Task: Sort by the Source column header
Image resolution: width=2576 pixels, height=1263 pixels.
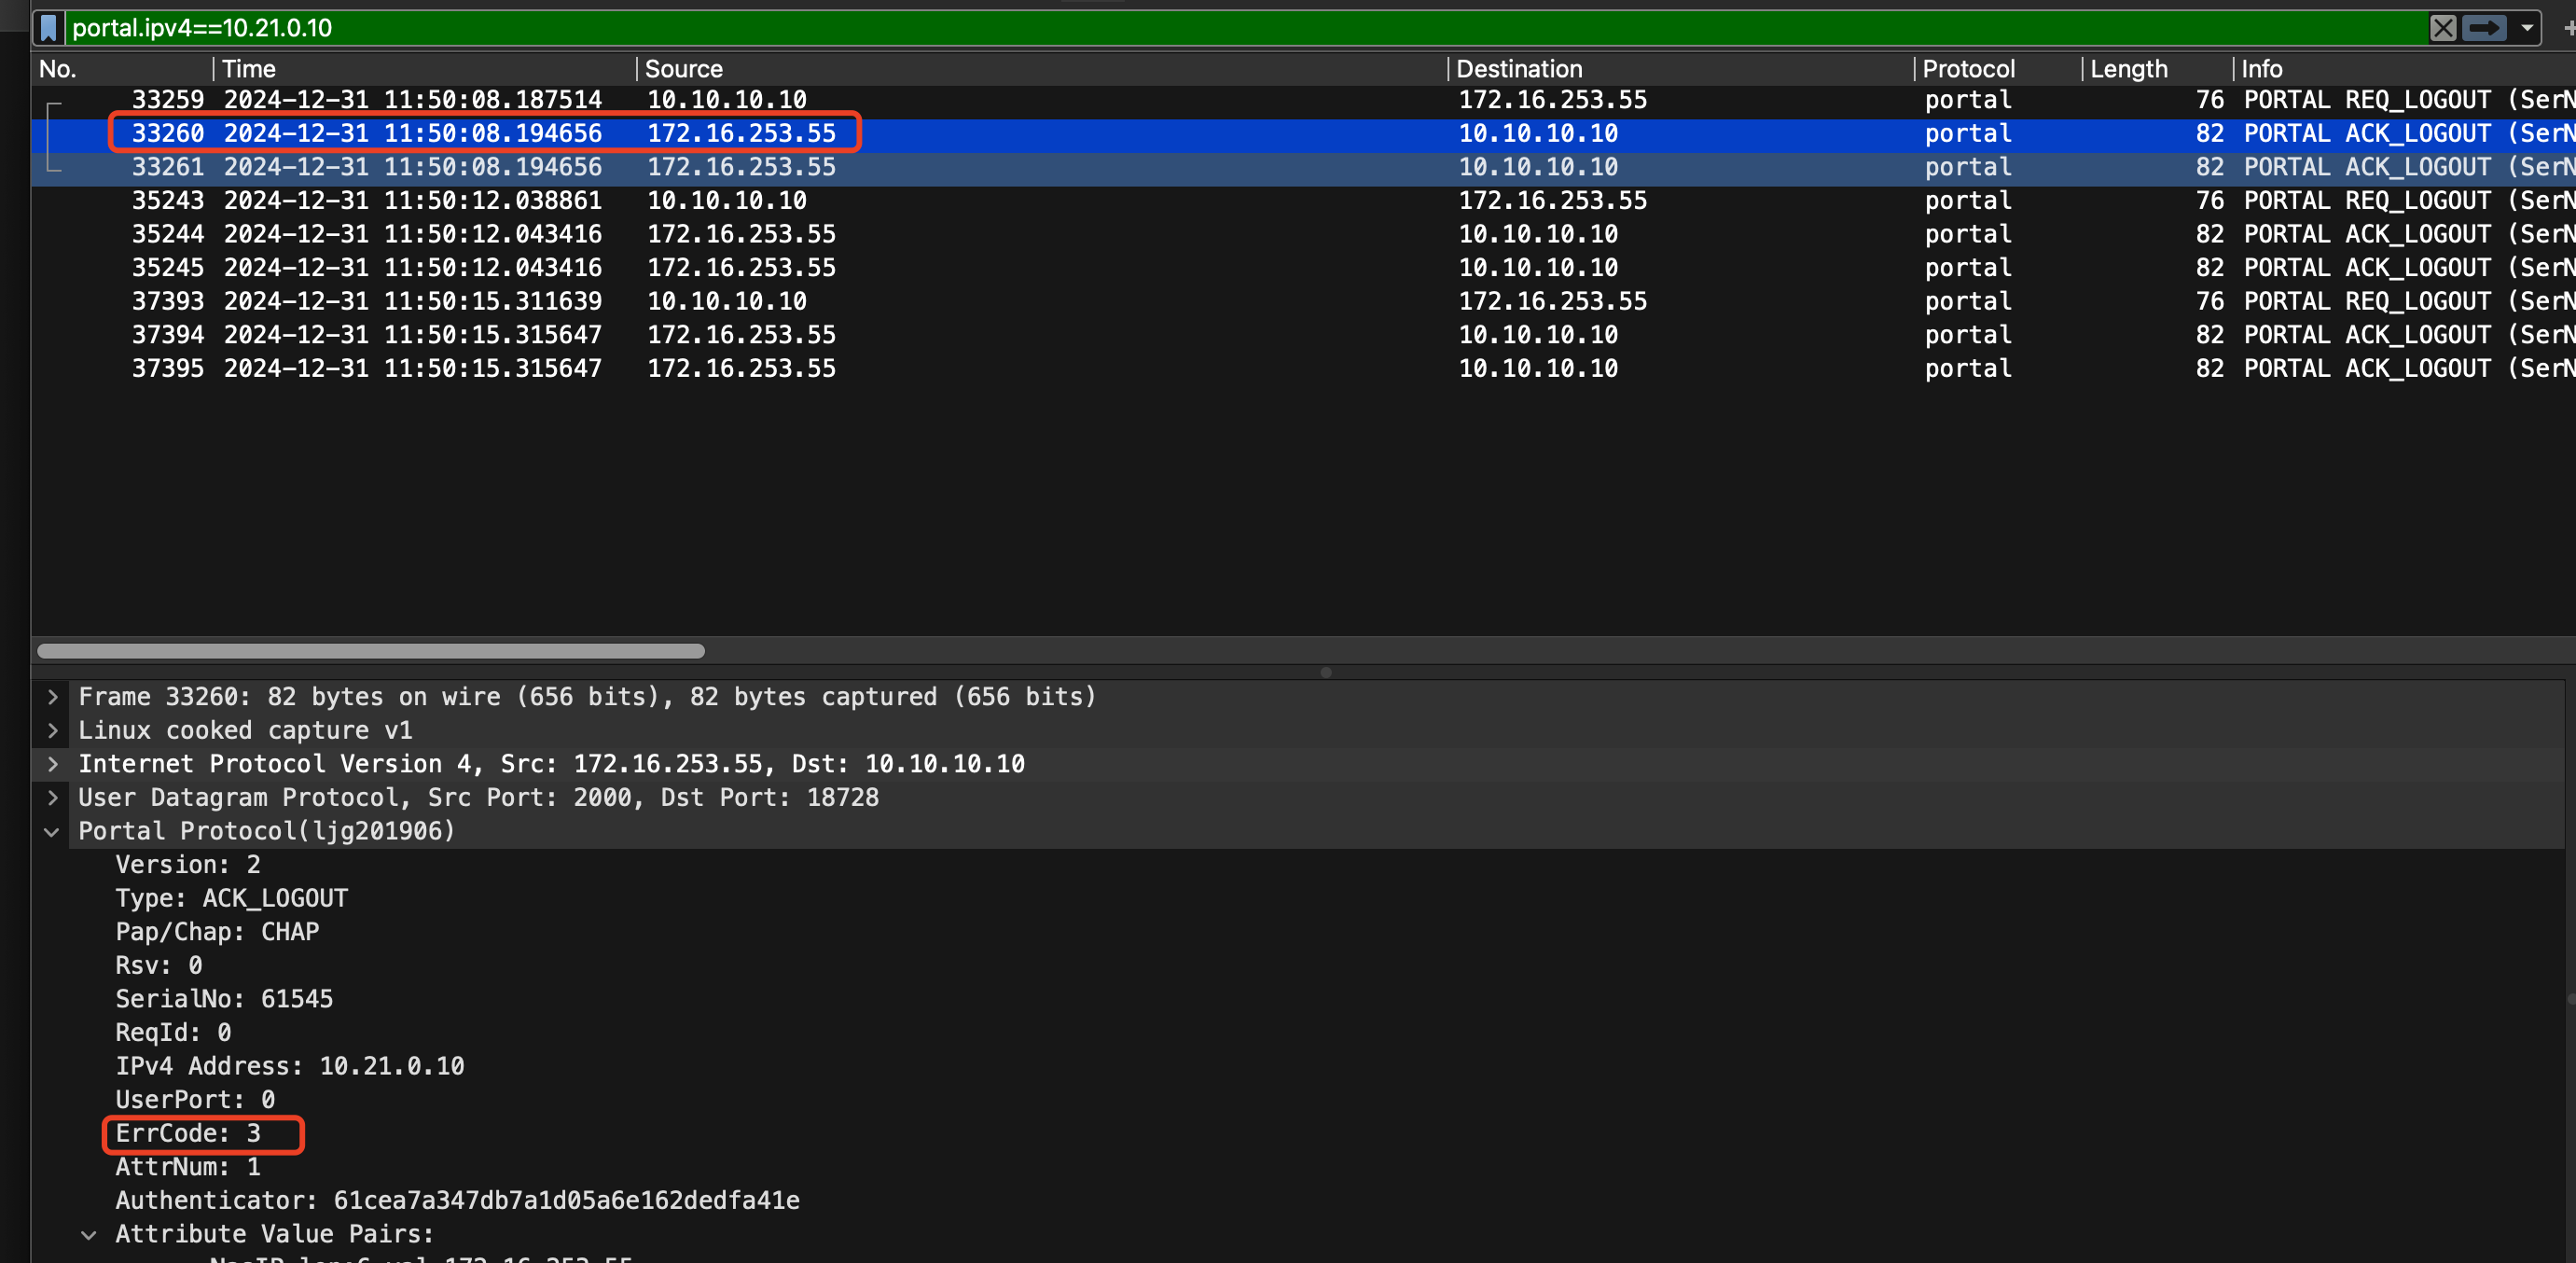Action: [x=683, y=69]
